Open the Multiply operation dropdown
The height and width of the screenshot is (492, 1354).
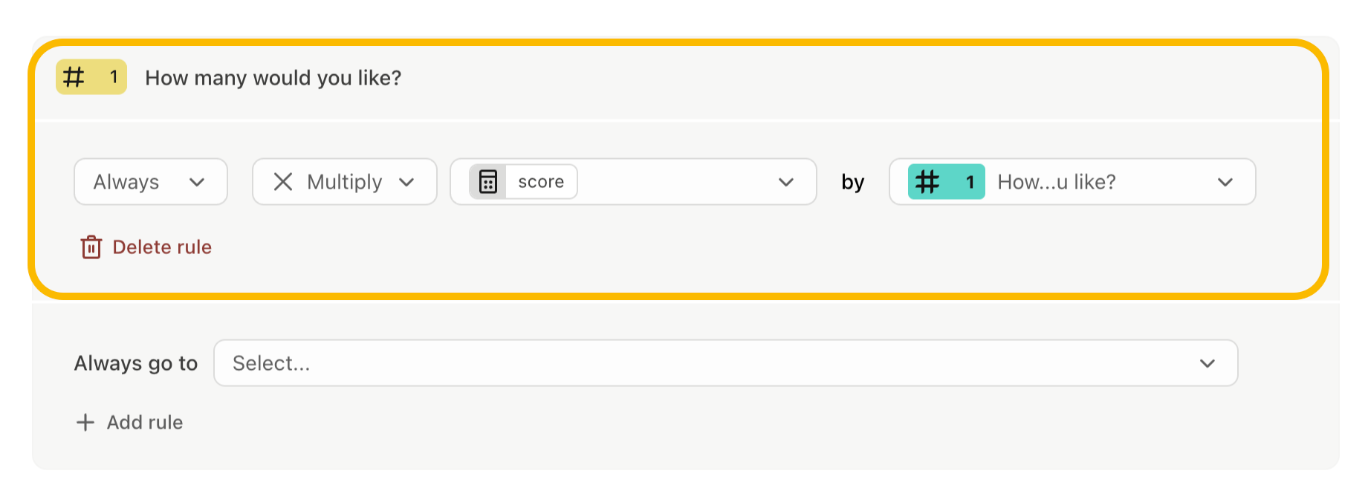tap(344, 182)
